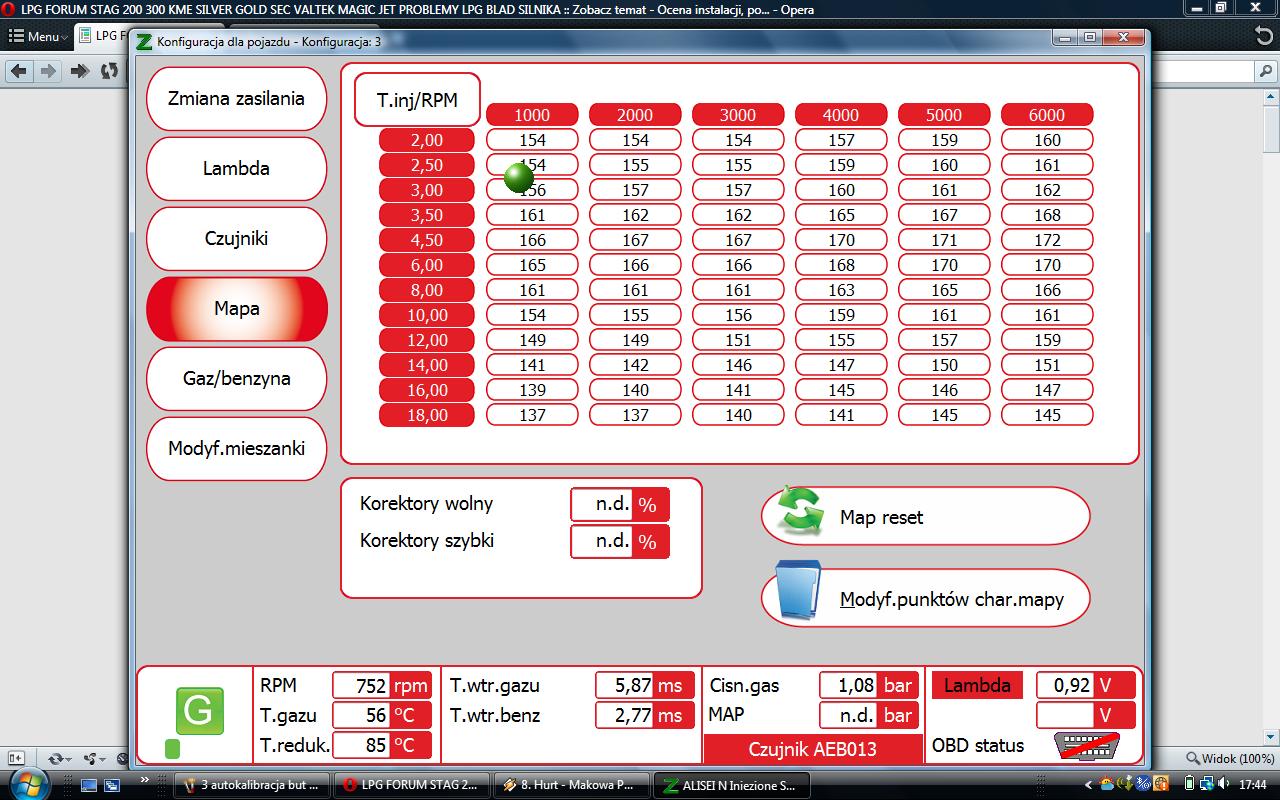This screenshot has width=1280, height=800.
Task: Select the Mapa section
Action: pos(236,308)
